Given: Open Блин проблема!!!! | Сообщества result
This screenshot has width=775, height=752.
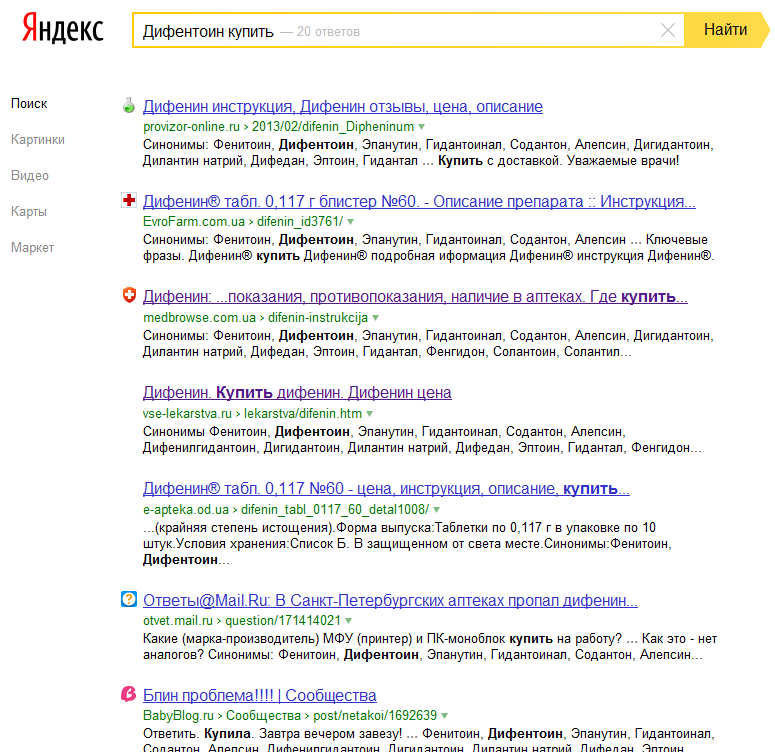Looking at the screenshot, I should [259, 695].
